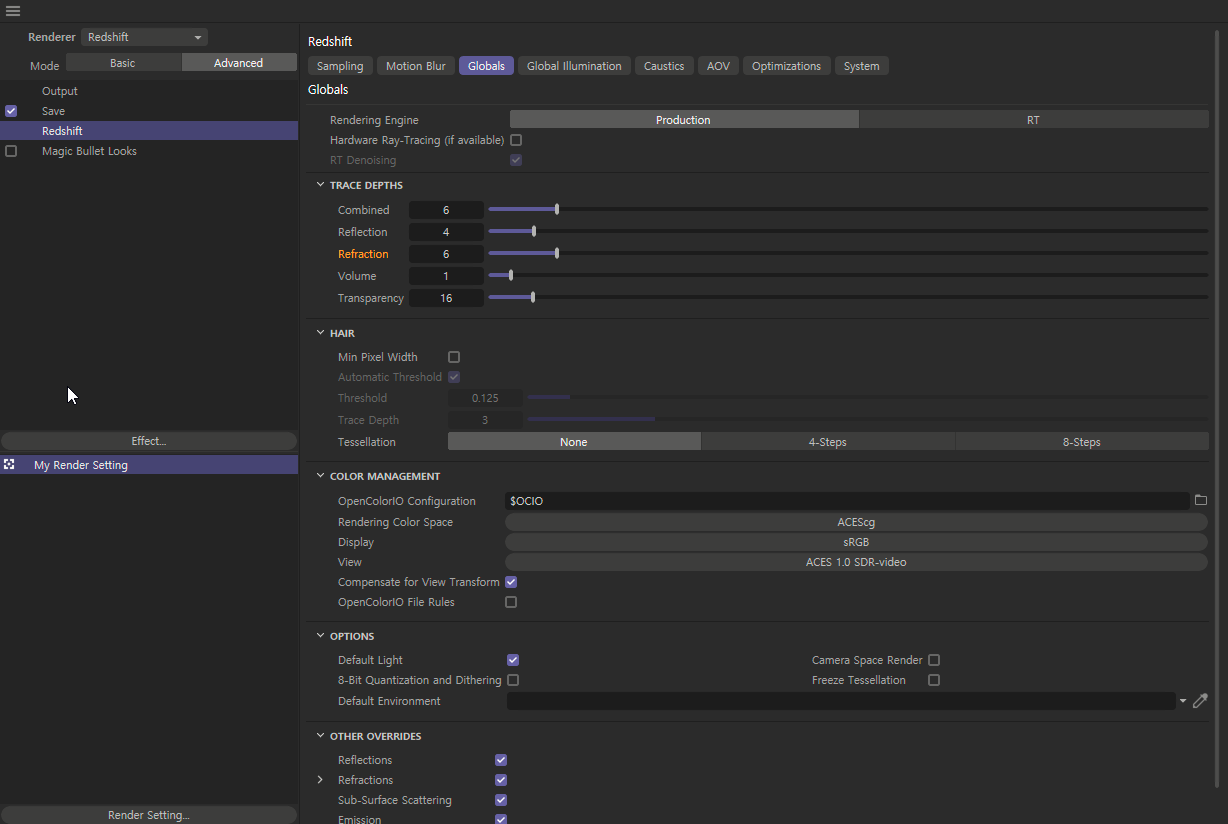Collapse the Hair section

pos(320,333)
